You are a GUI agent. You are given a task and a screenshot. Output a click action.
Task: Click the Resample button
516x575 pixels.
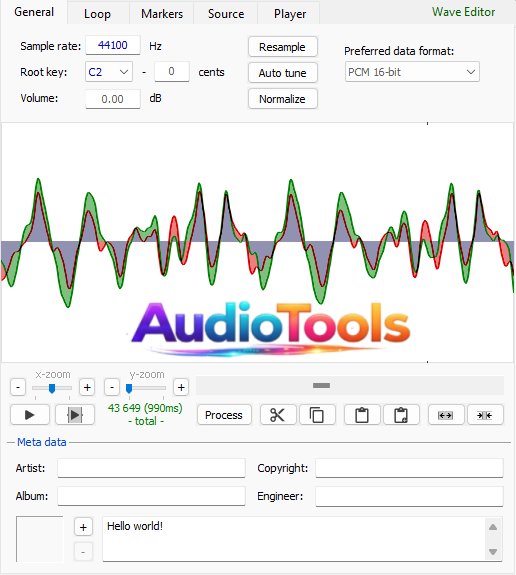(282, 47)
